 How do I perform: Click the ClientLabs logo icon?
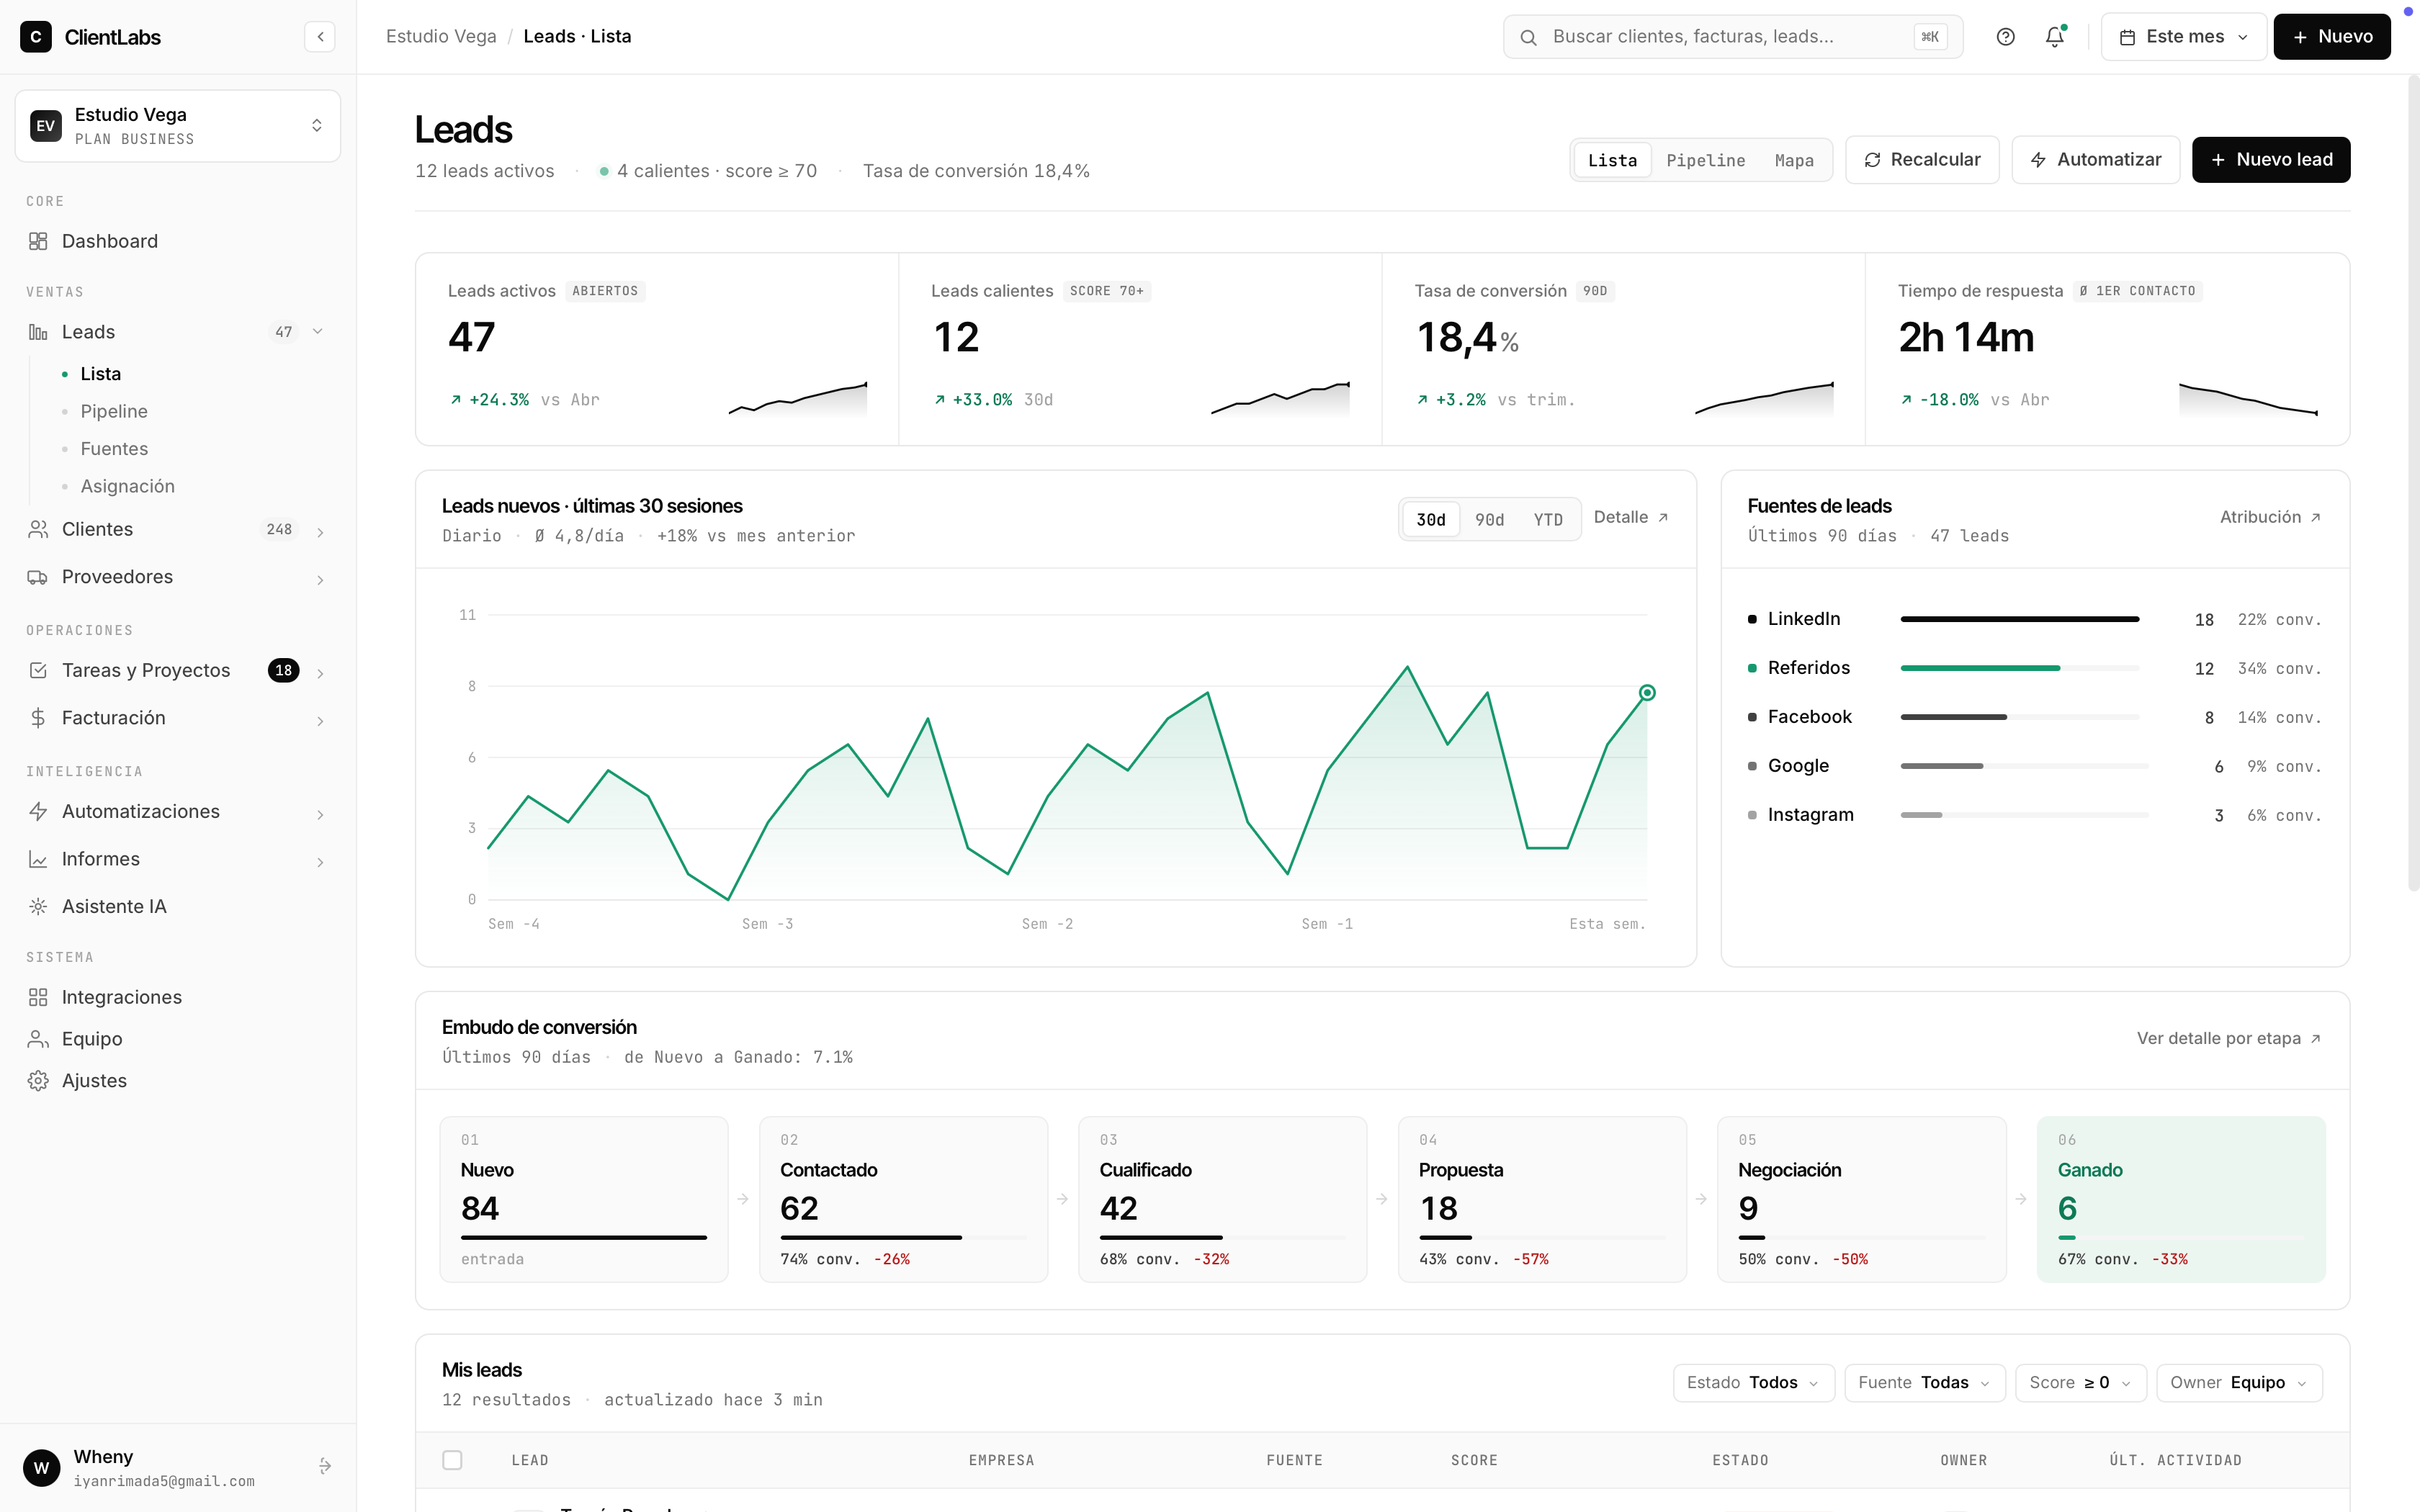pos(36,37)
